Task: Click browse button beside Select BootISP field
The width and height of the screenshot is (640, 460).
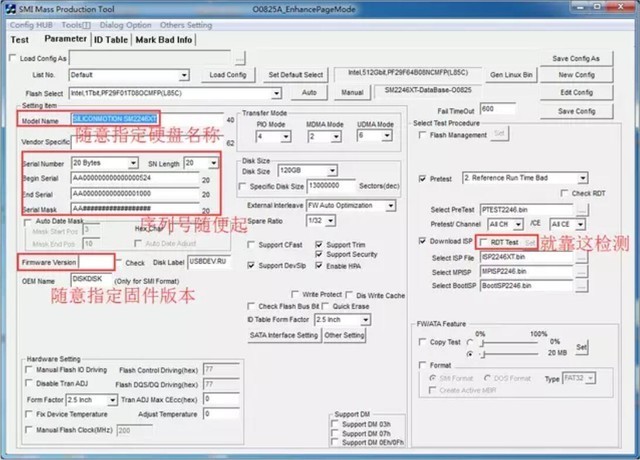Action: click(x=582, y=286)
